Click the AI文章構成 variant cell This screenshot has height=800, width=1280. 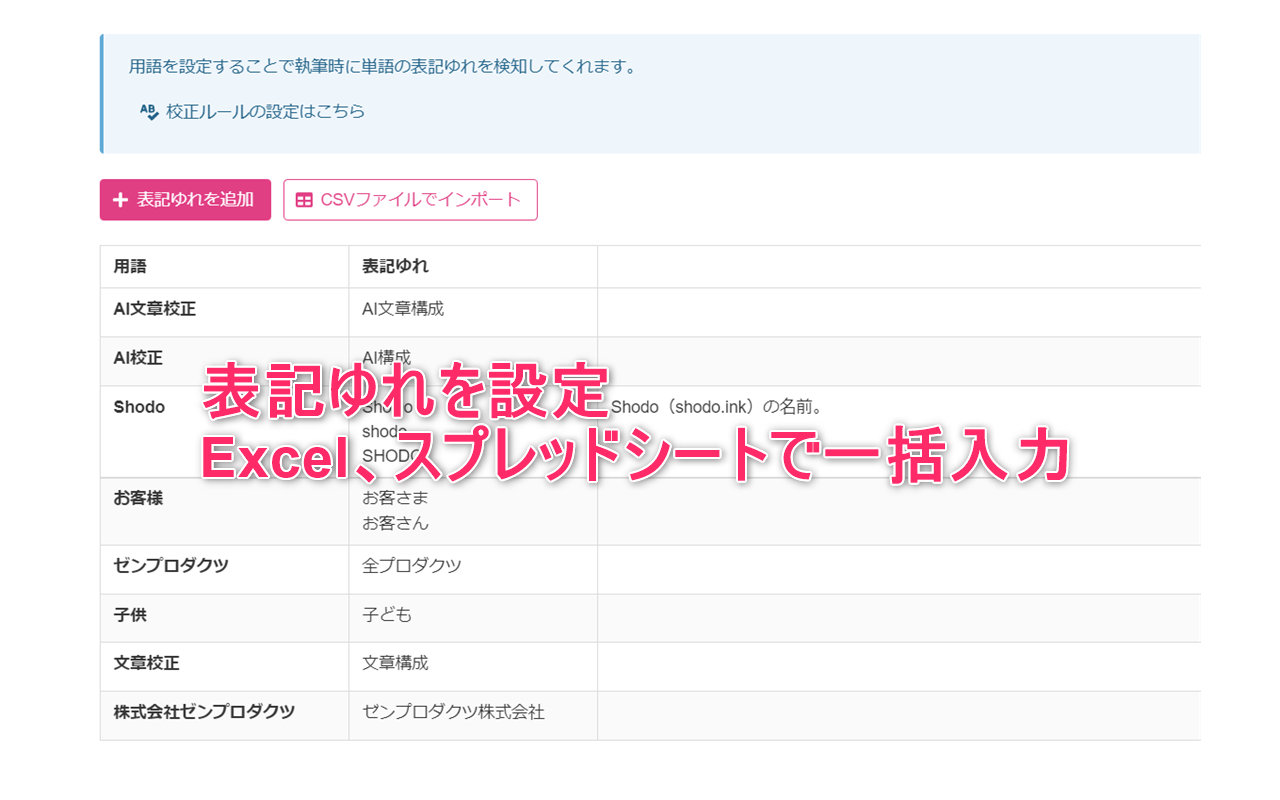click(x=473, y=312)
